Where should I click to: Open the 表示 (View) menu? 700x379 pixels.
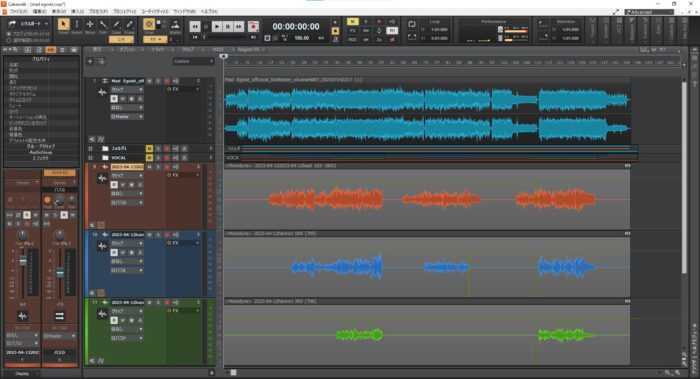tap(58, 11)
